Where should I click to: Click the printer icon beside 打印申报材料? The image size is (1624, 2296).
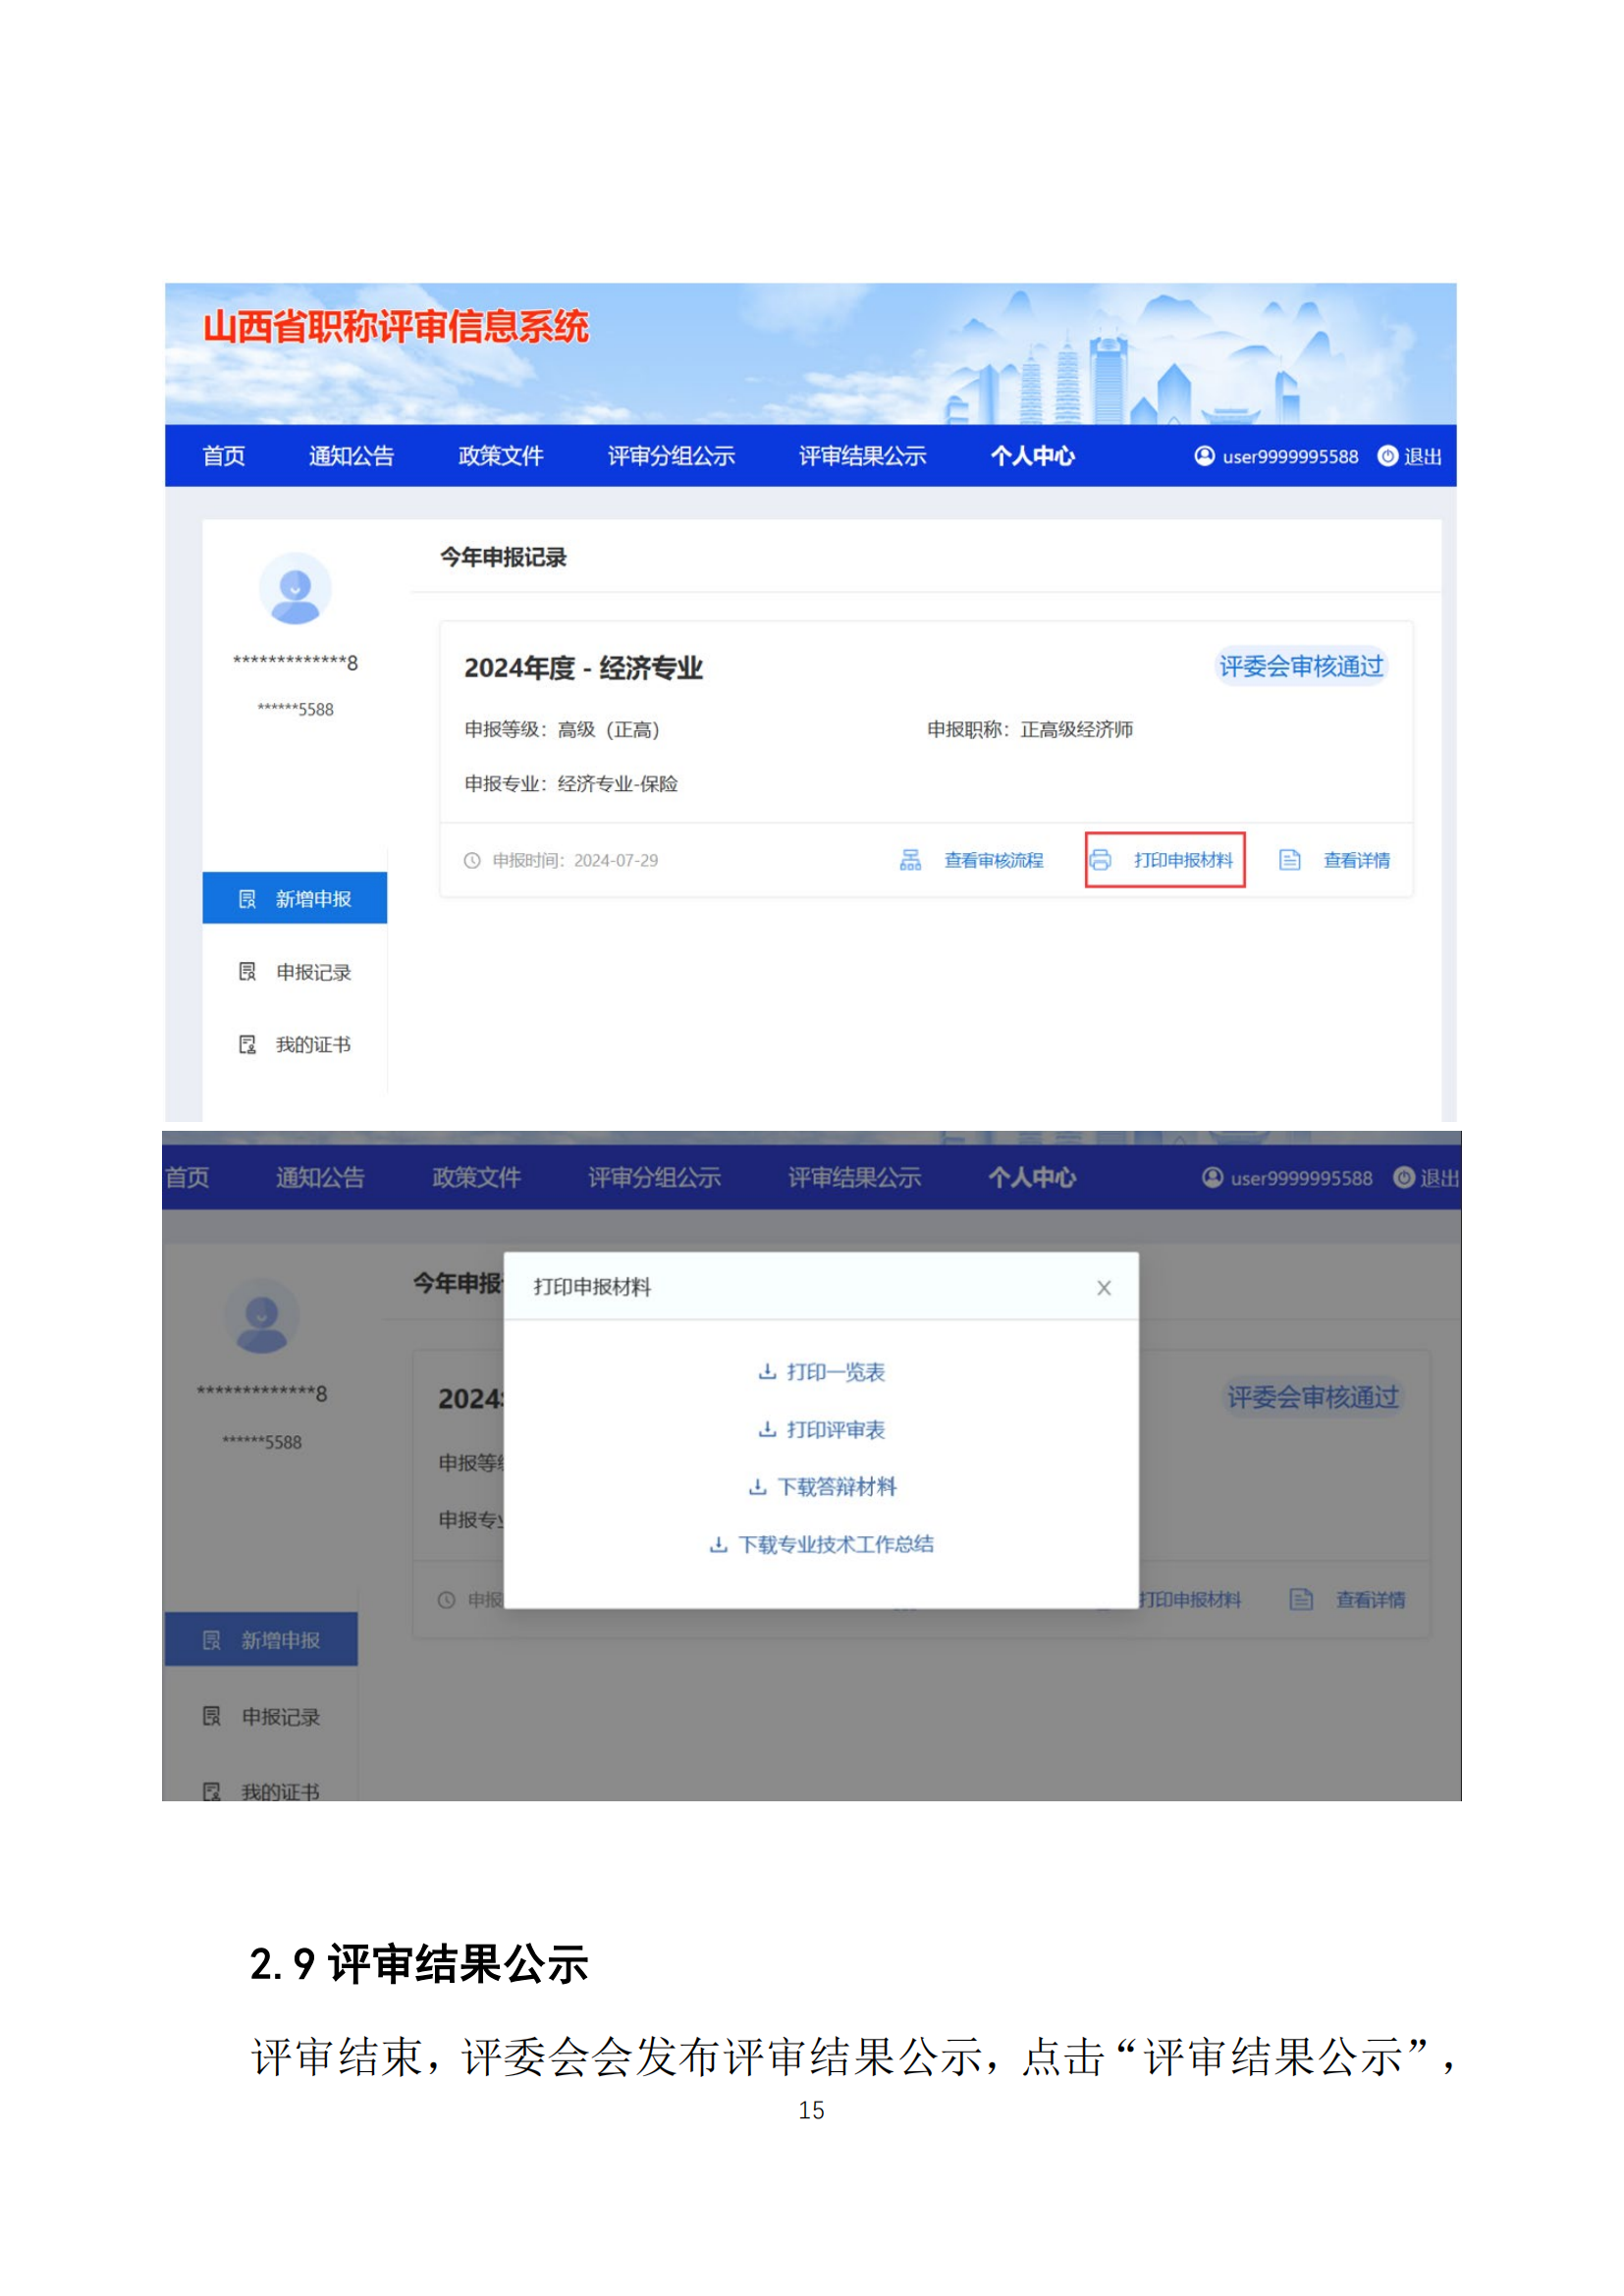coord(1100,860)
